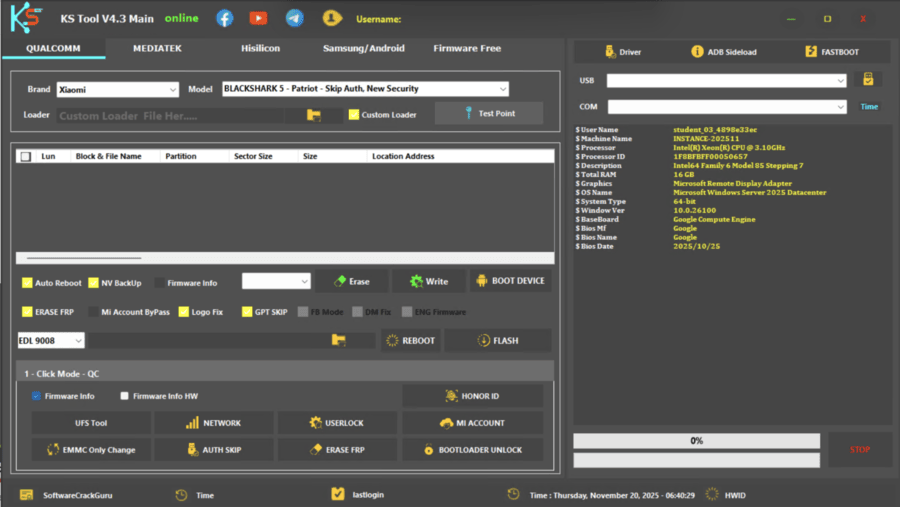This screenshot has height=507, width=900.
Task: Open the Brand dropdown showing Xiaomi
Action: (x=118, y=90)
